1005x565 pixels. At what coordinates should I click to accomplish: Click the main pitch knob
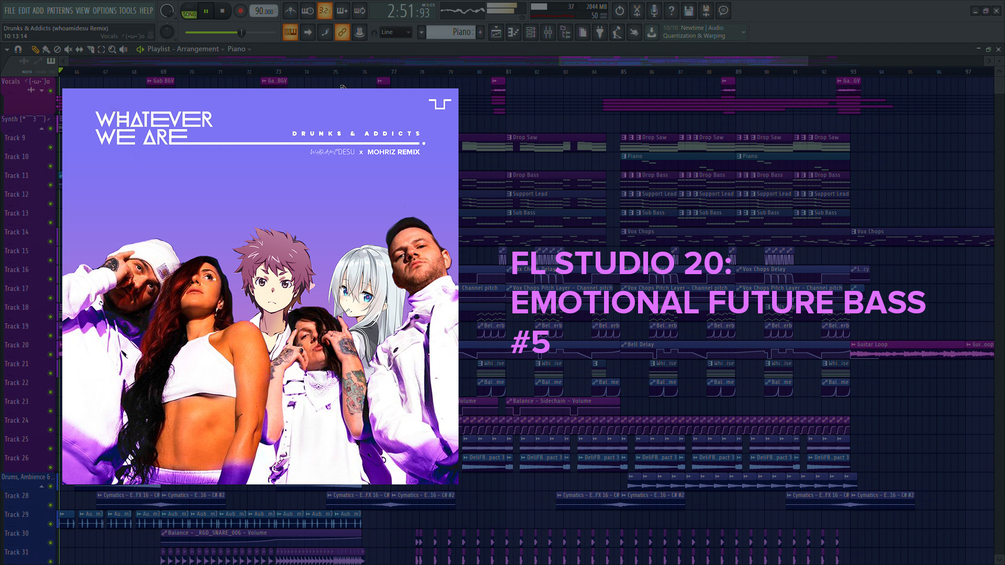click(x=167, y=31)
